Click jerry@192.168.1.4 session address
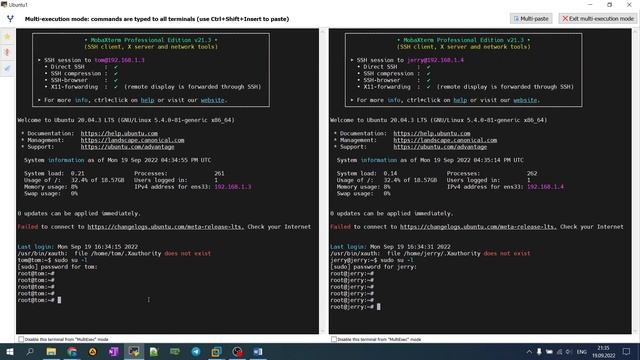The width and height of the screenshot is (640, 360). pyautogui.click(x=435, y=60)
